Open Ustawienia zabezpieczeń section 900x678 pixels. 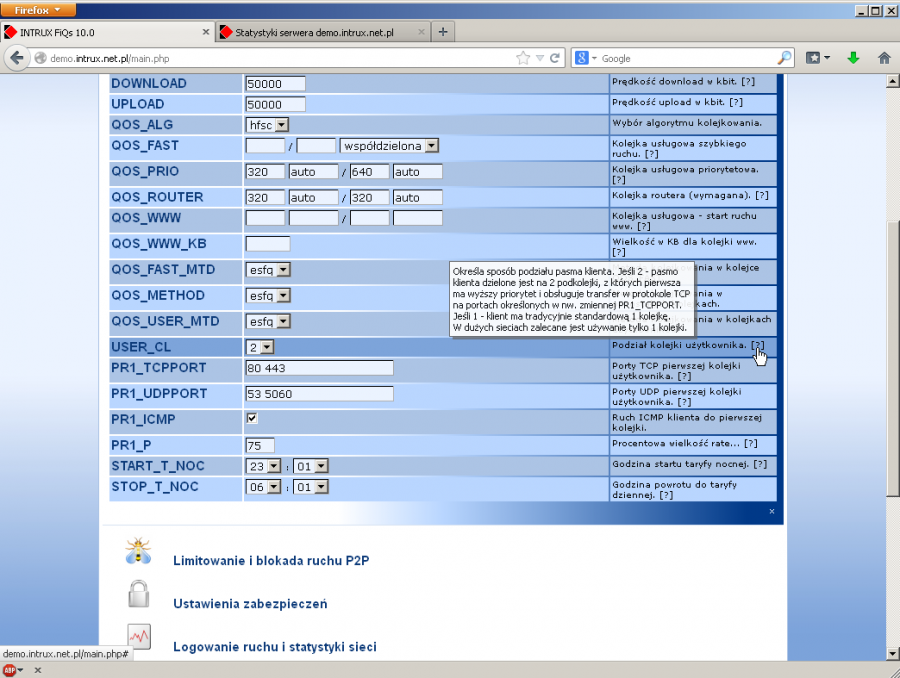click(250, 604)
